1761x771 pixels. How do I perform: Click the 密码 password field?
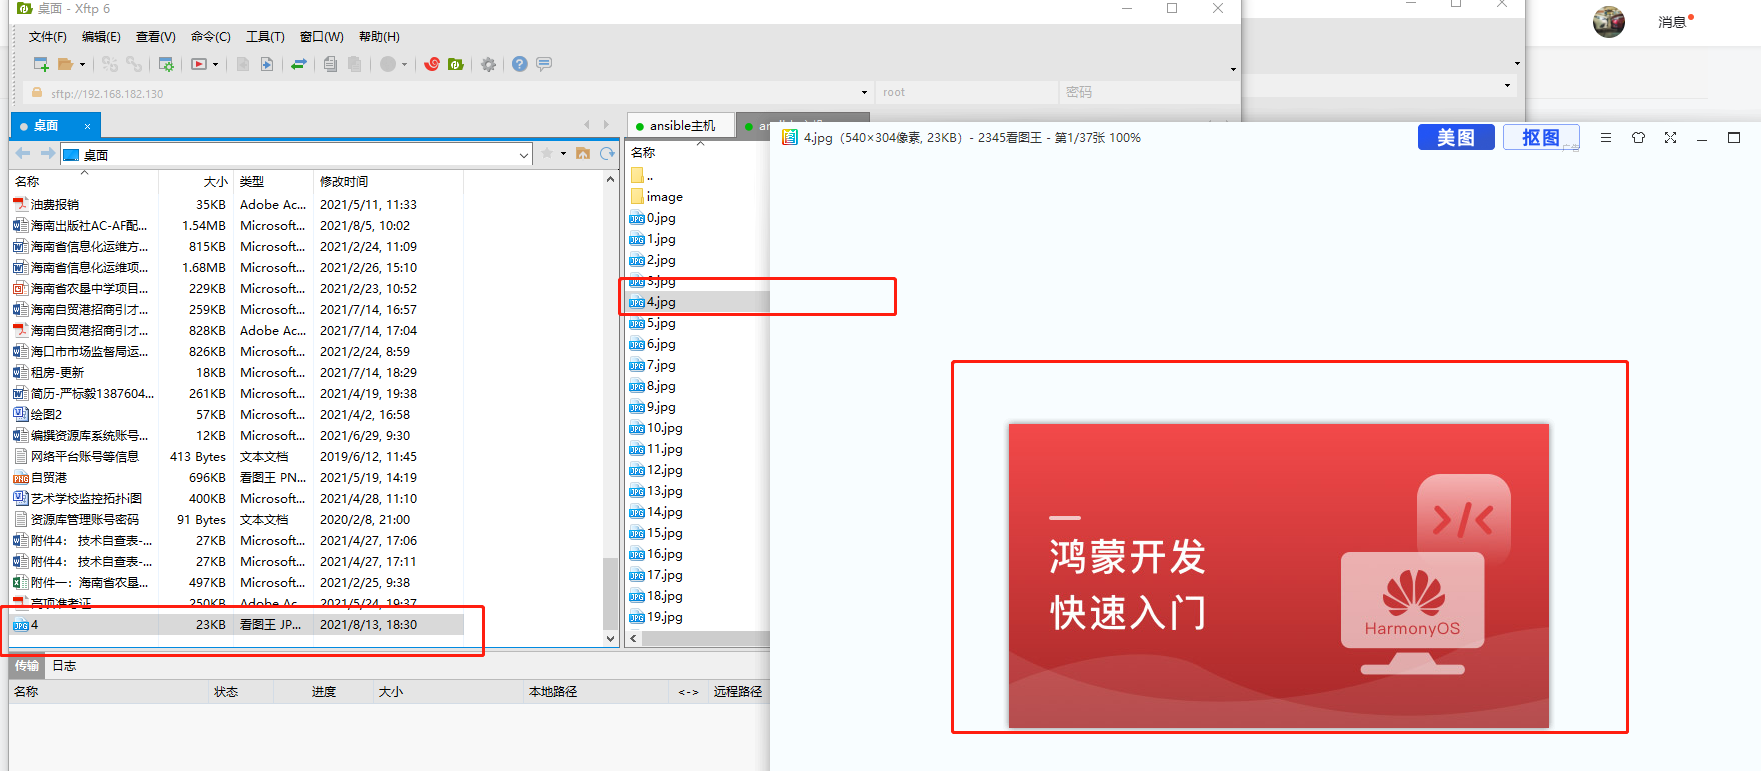point(1150,92)
